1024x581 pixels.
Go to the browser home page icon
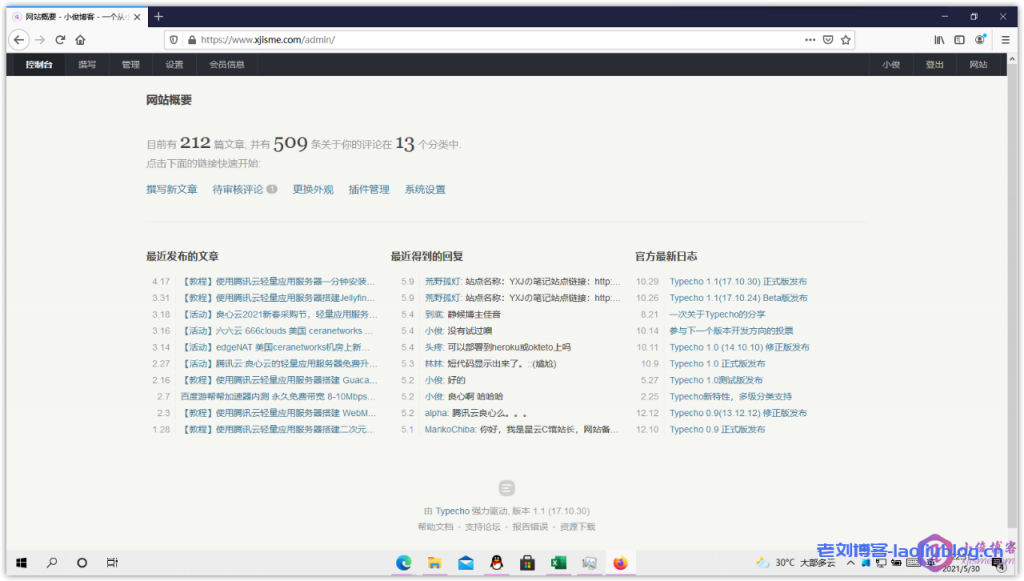click(x=80, y=40)
